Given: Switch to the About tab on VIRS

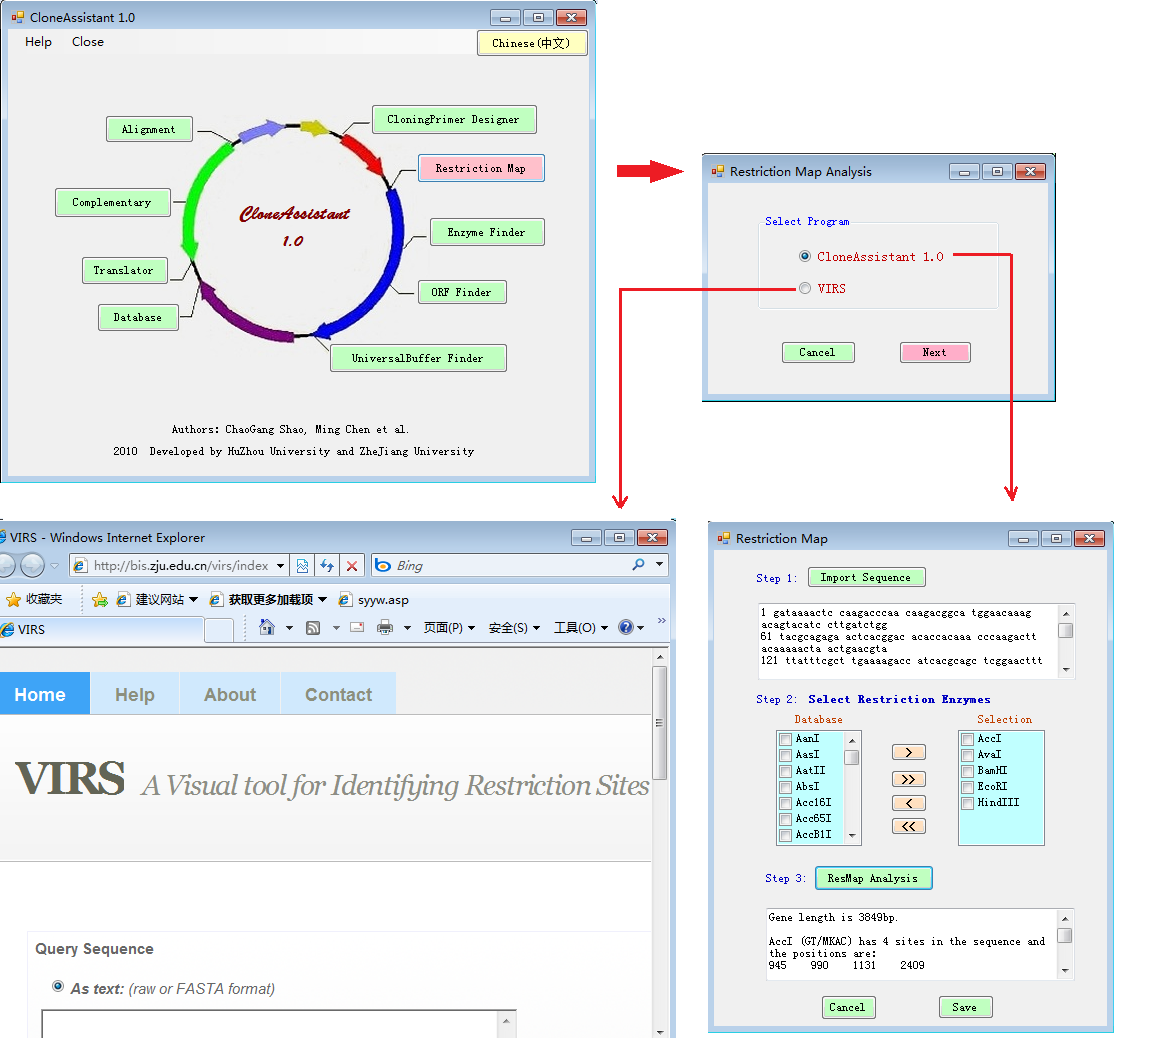Looking at the screenshot, I should (x=230, y=694).
